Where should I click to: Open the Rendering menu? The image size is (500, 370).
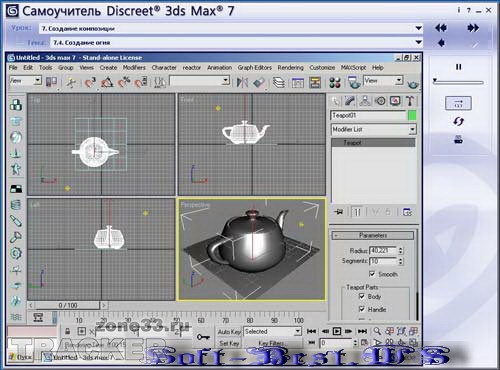(x=290, y=68)
